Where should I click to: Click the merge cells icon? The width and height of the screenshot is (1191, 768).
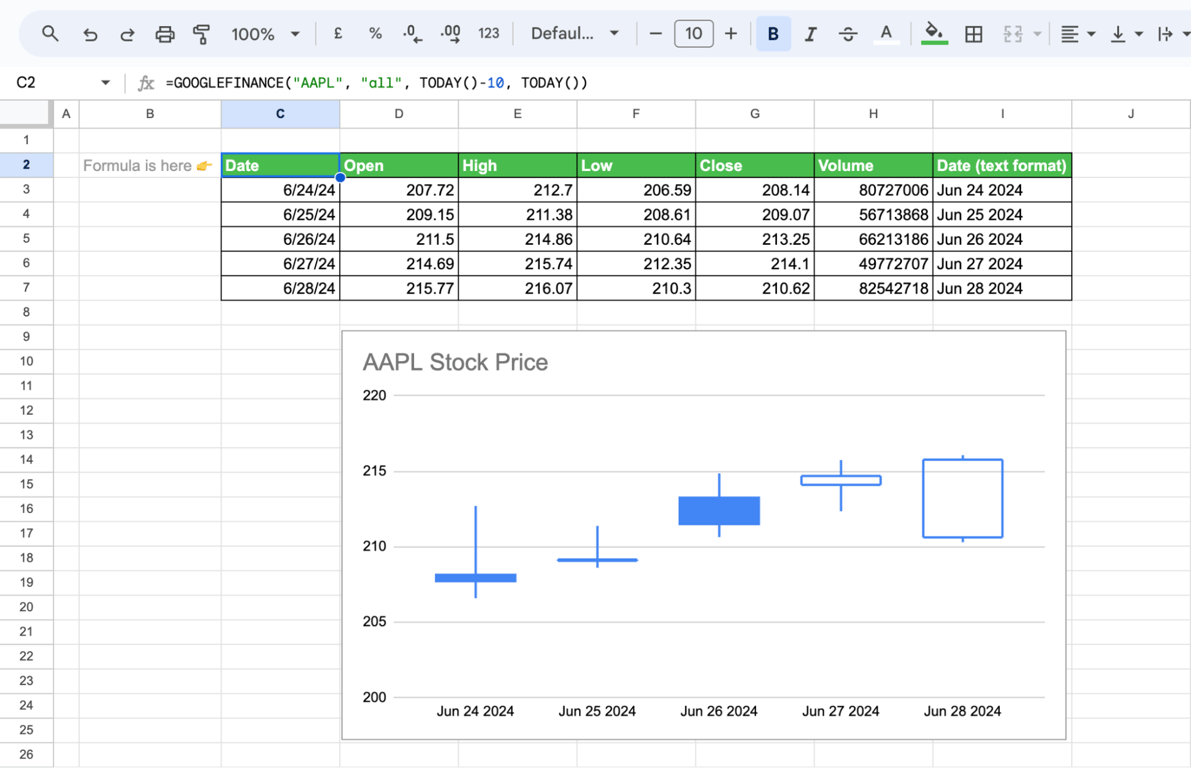(1013, 34)
